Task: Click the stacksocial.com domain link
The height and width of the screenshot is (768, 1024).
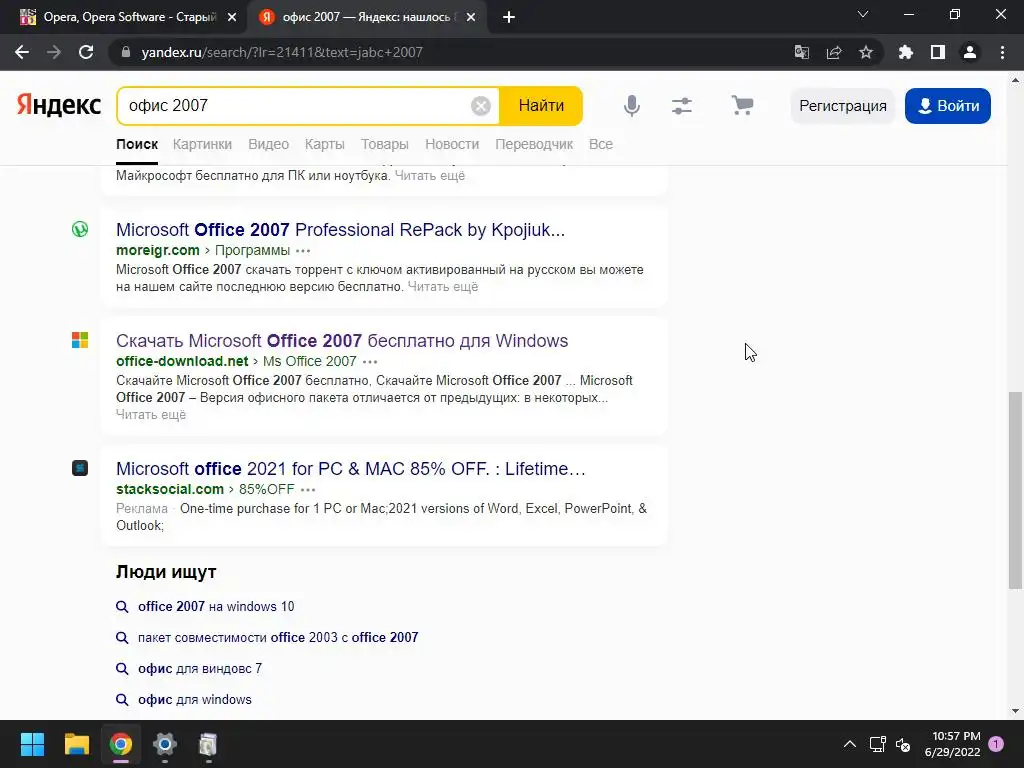Action: (170, 490)
